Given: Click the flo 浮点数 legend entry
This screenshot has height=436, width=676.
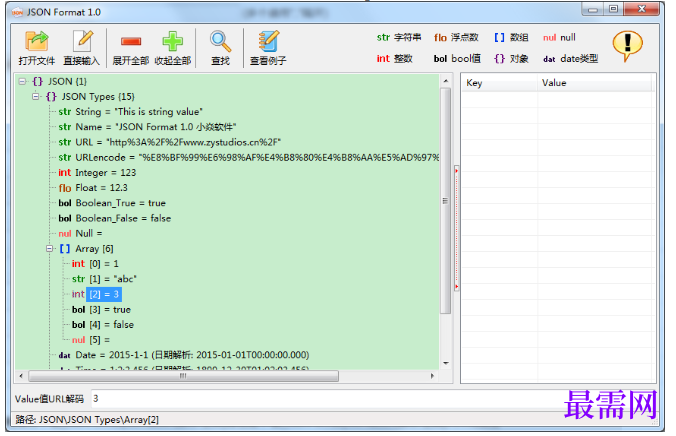Looking at the screenshot, I should (x=456, y=38).
